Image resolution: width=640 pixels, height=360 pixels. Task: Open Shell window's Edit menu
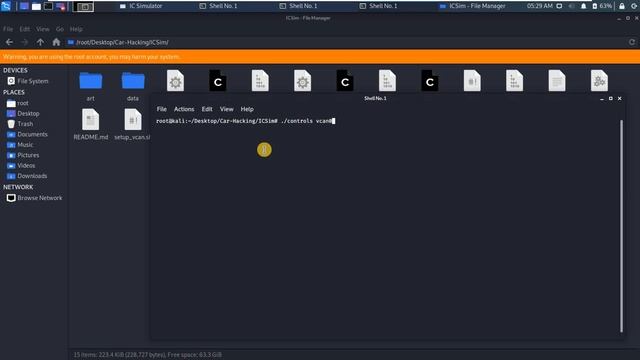(207, 109)
